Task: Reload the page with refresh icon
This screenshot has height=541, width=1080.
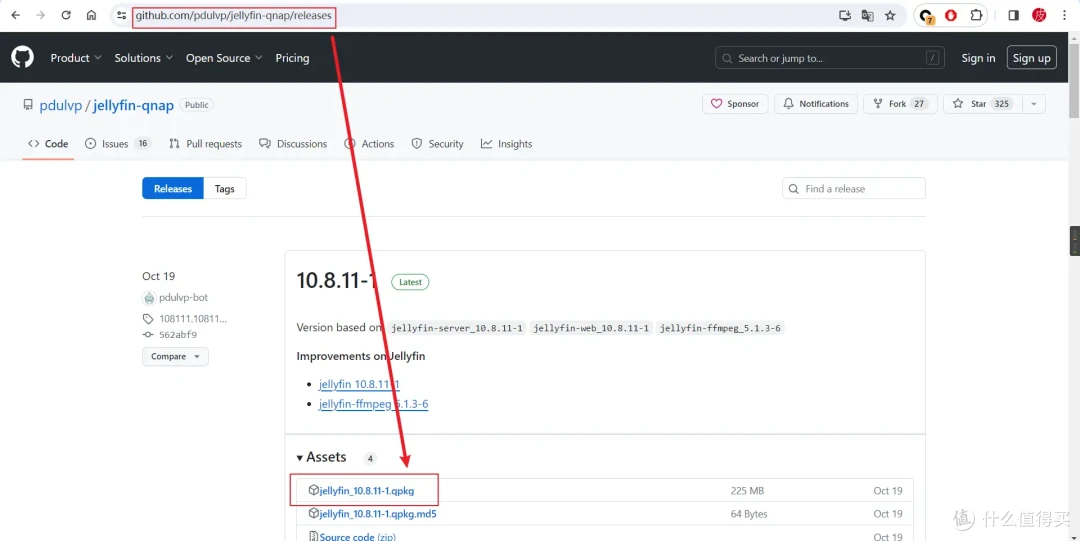Action: (x=66, y=15)
